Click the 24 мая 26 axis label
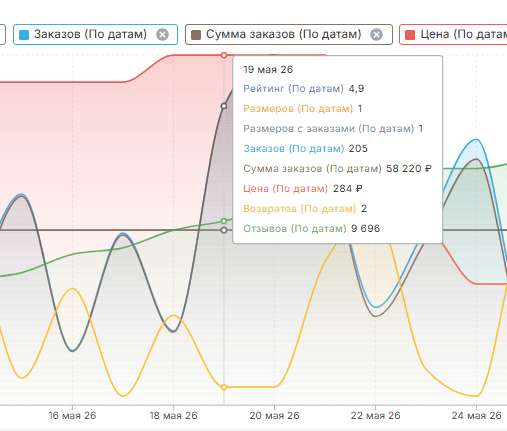 (476, 416)
